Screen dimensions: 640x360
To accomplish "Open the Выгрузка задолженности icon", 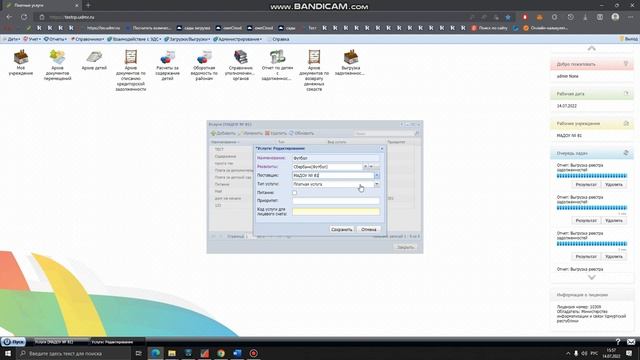I will tap(350, 62).
